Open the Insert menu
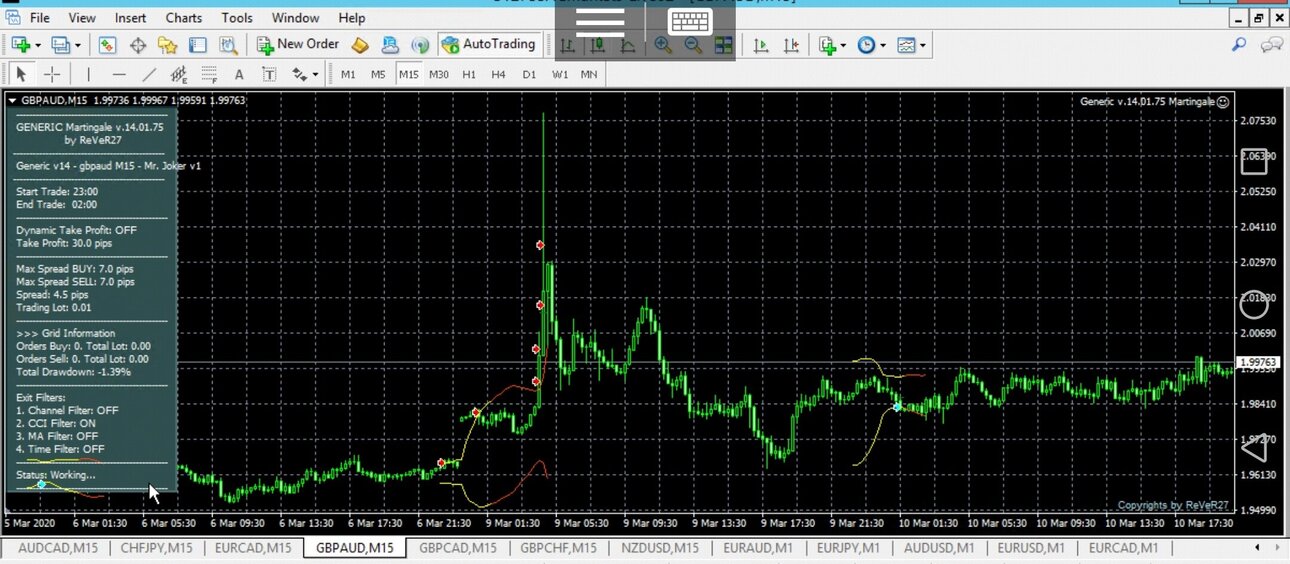 coord(130,18)
